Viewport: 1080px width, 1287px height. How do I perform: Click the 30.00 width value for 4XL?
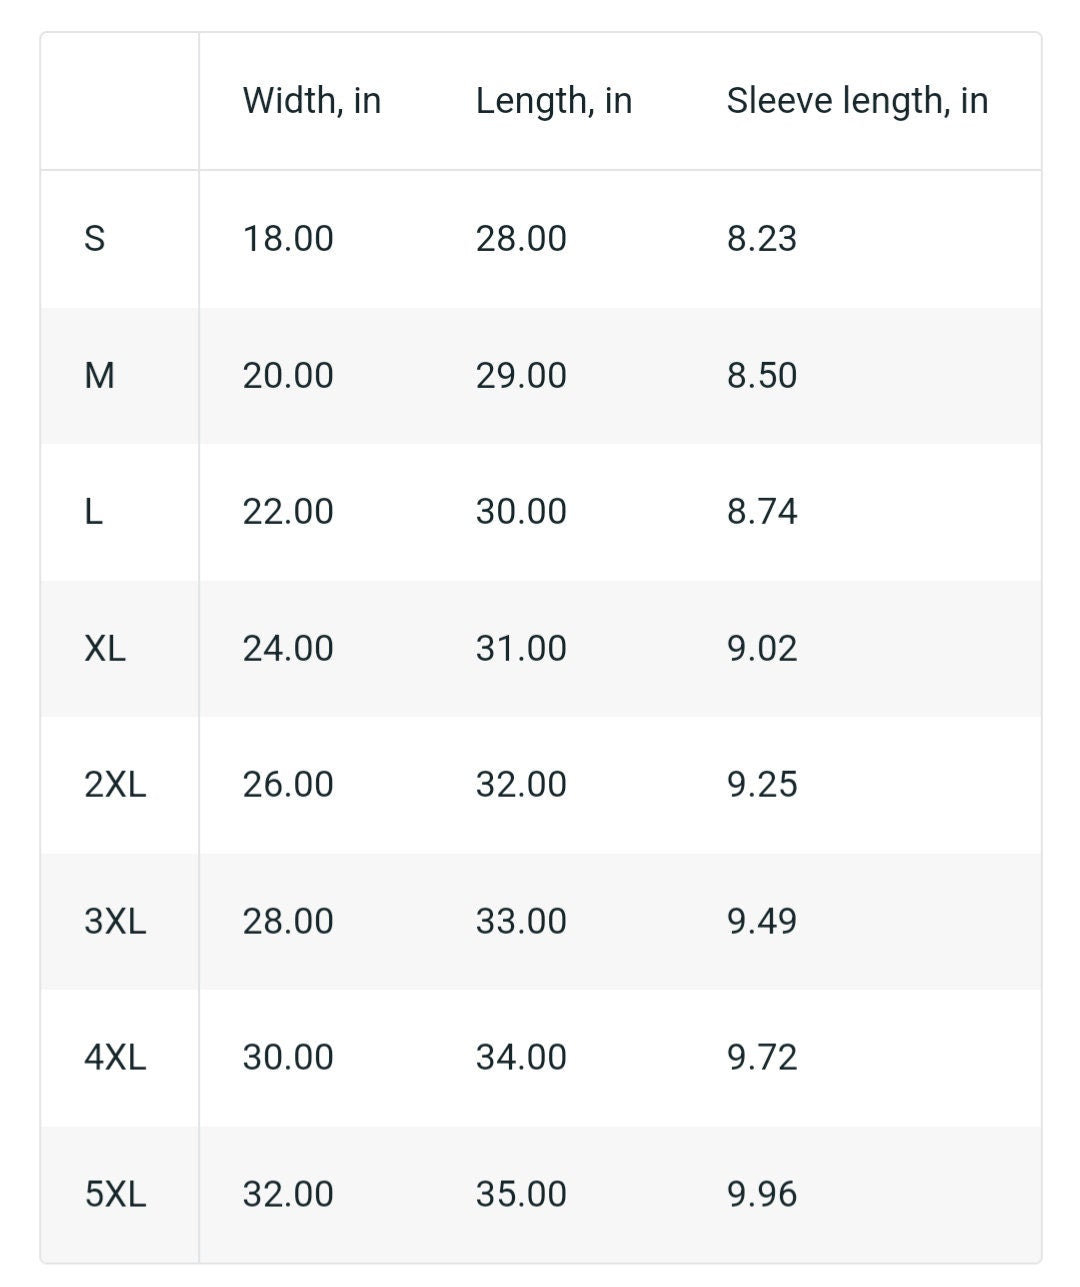(288, 1057)
